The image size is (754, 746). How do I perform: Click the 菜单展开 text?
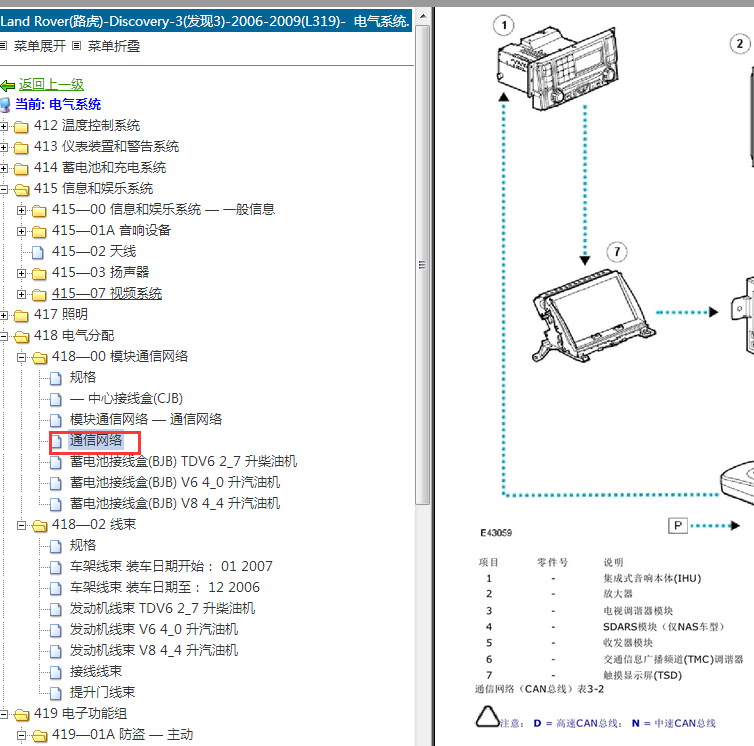(x=40, y=46)
